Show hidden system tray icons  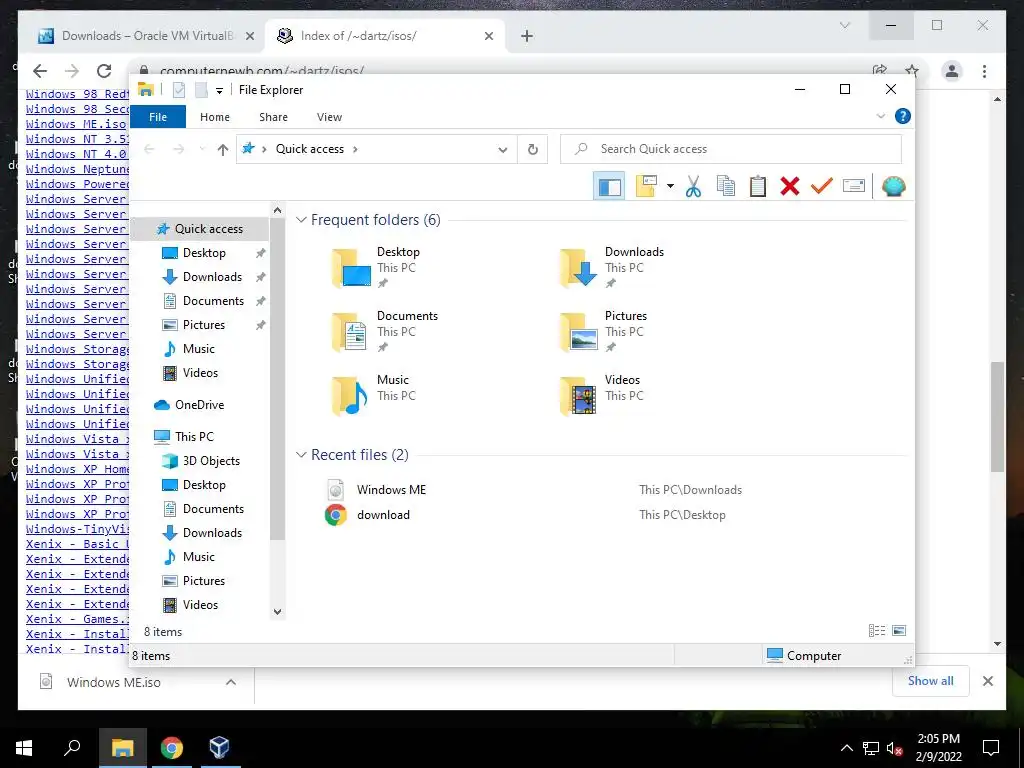(x=846, y=748)
